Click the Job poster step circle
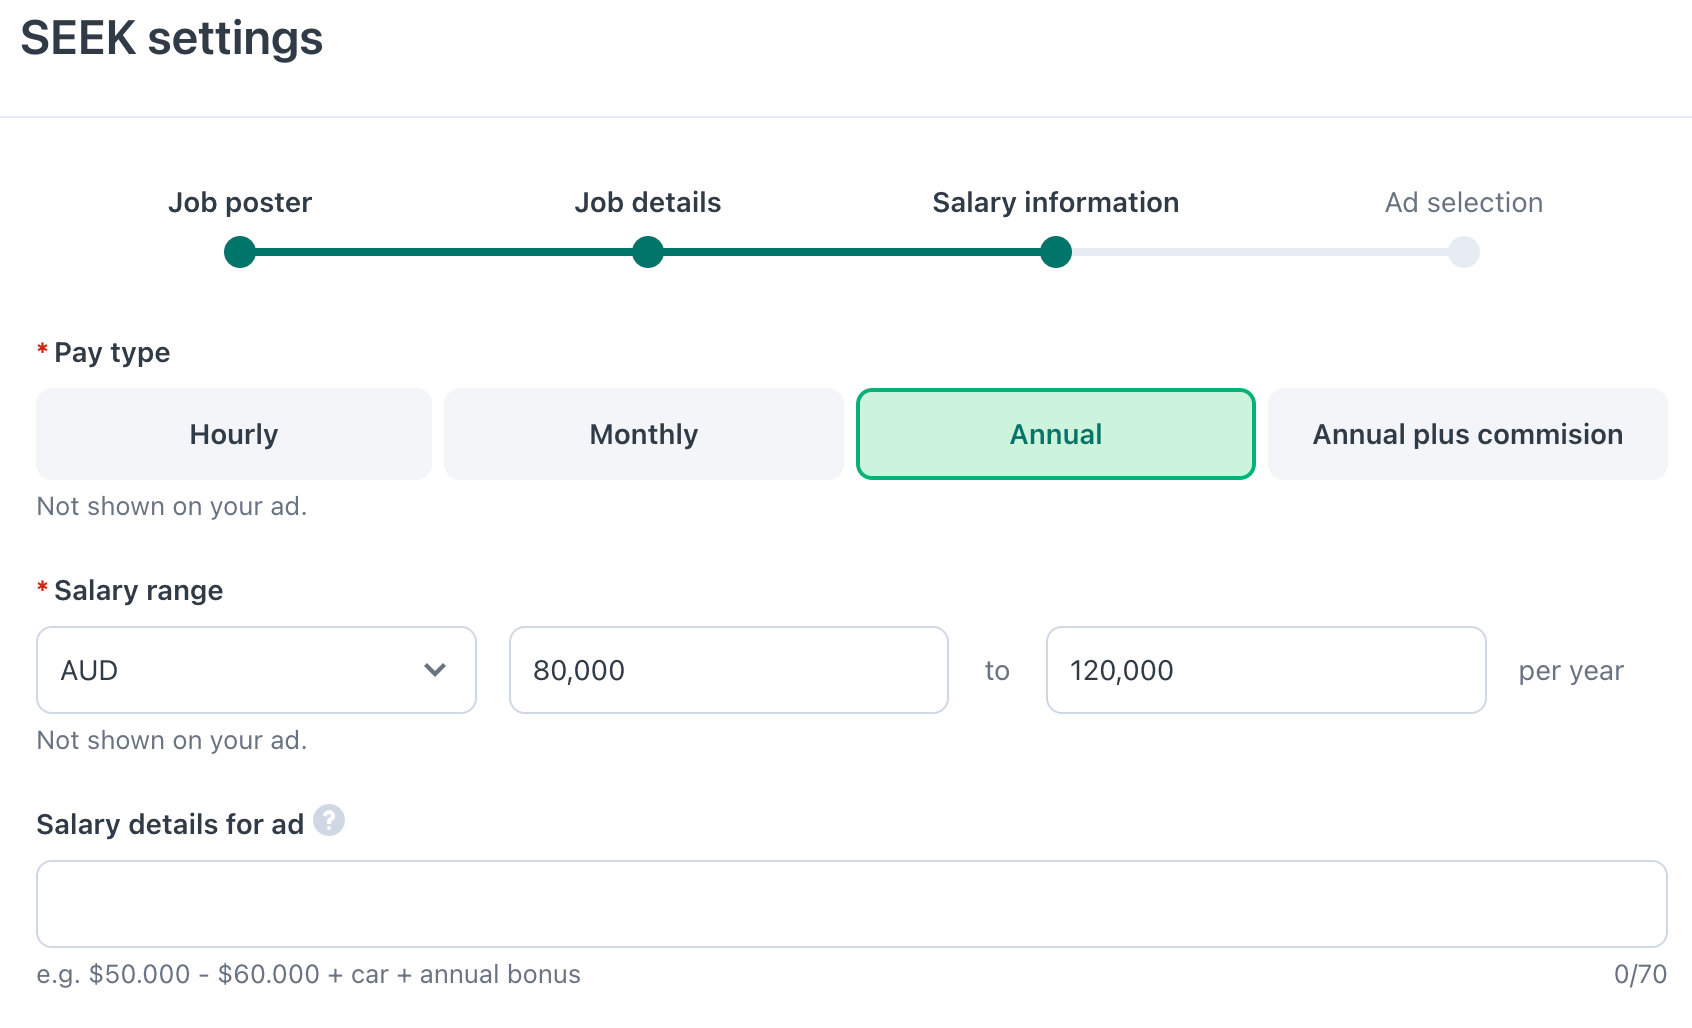 pos(240,252)
